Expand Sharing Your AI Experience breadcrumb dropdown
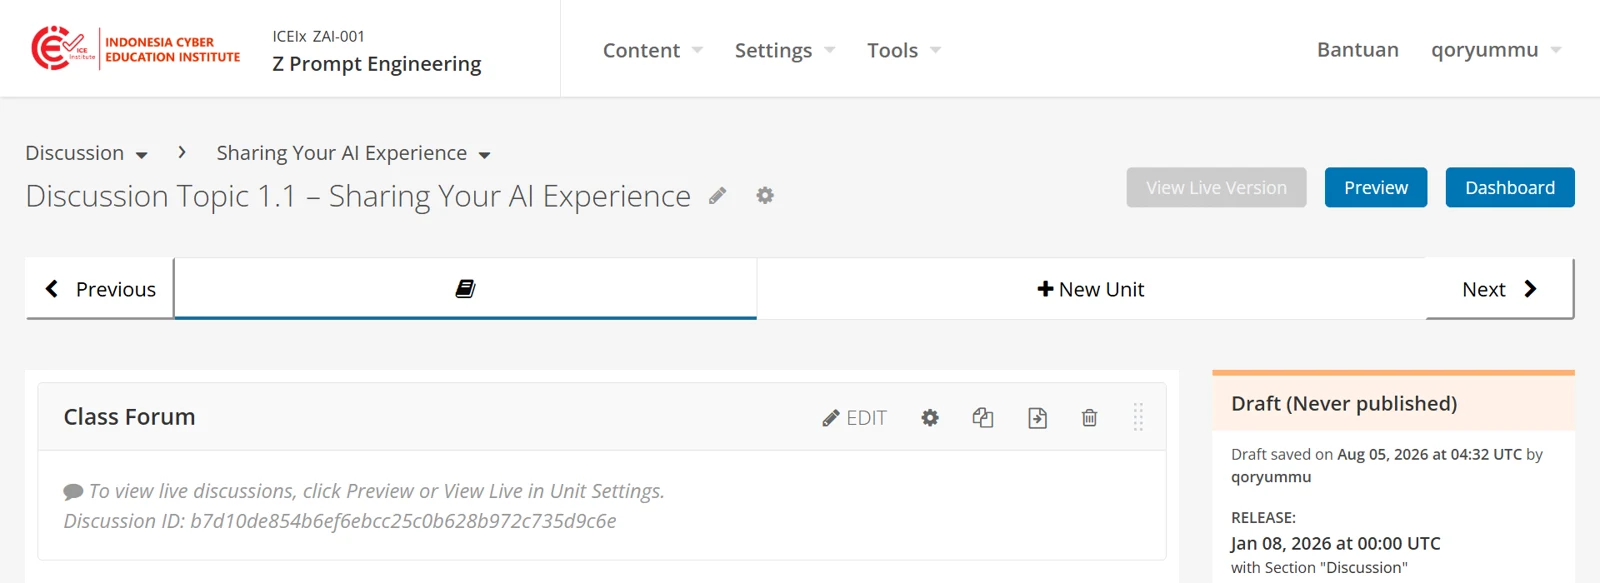1600x583 pixels. 354,153
